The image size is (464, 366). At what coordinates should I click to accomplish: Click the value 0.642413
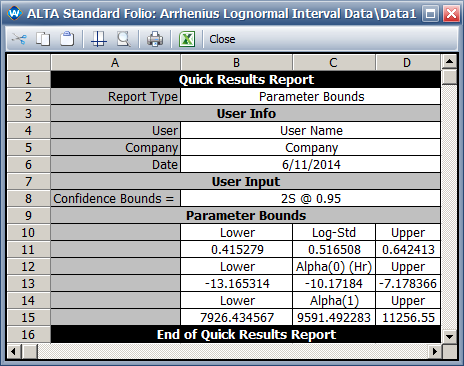point(408,250)
